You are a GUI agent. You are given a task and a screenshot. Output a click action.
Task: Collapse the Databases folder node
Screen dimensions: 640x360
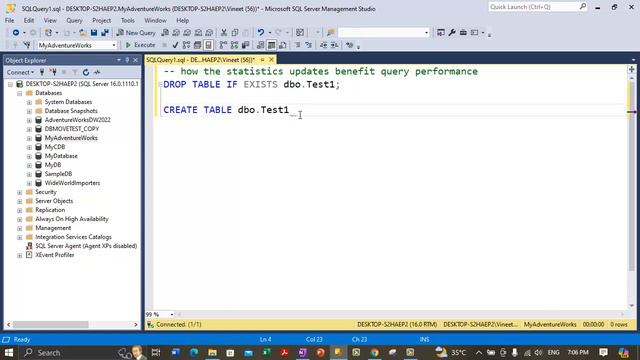pos(20,93)
